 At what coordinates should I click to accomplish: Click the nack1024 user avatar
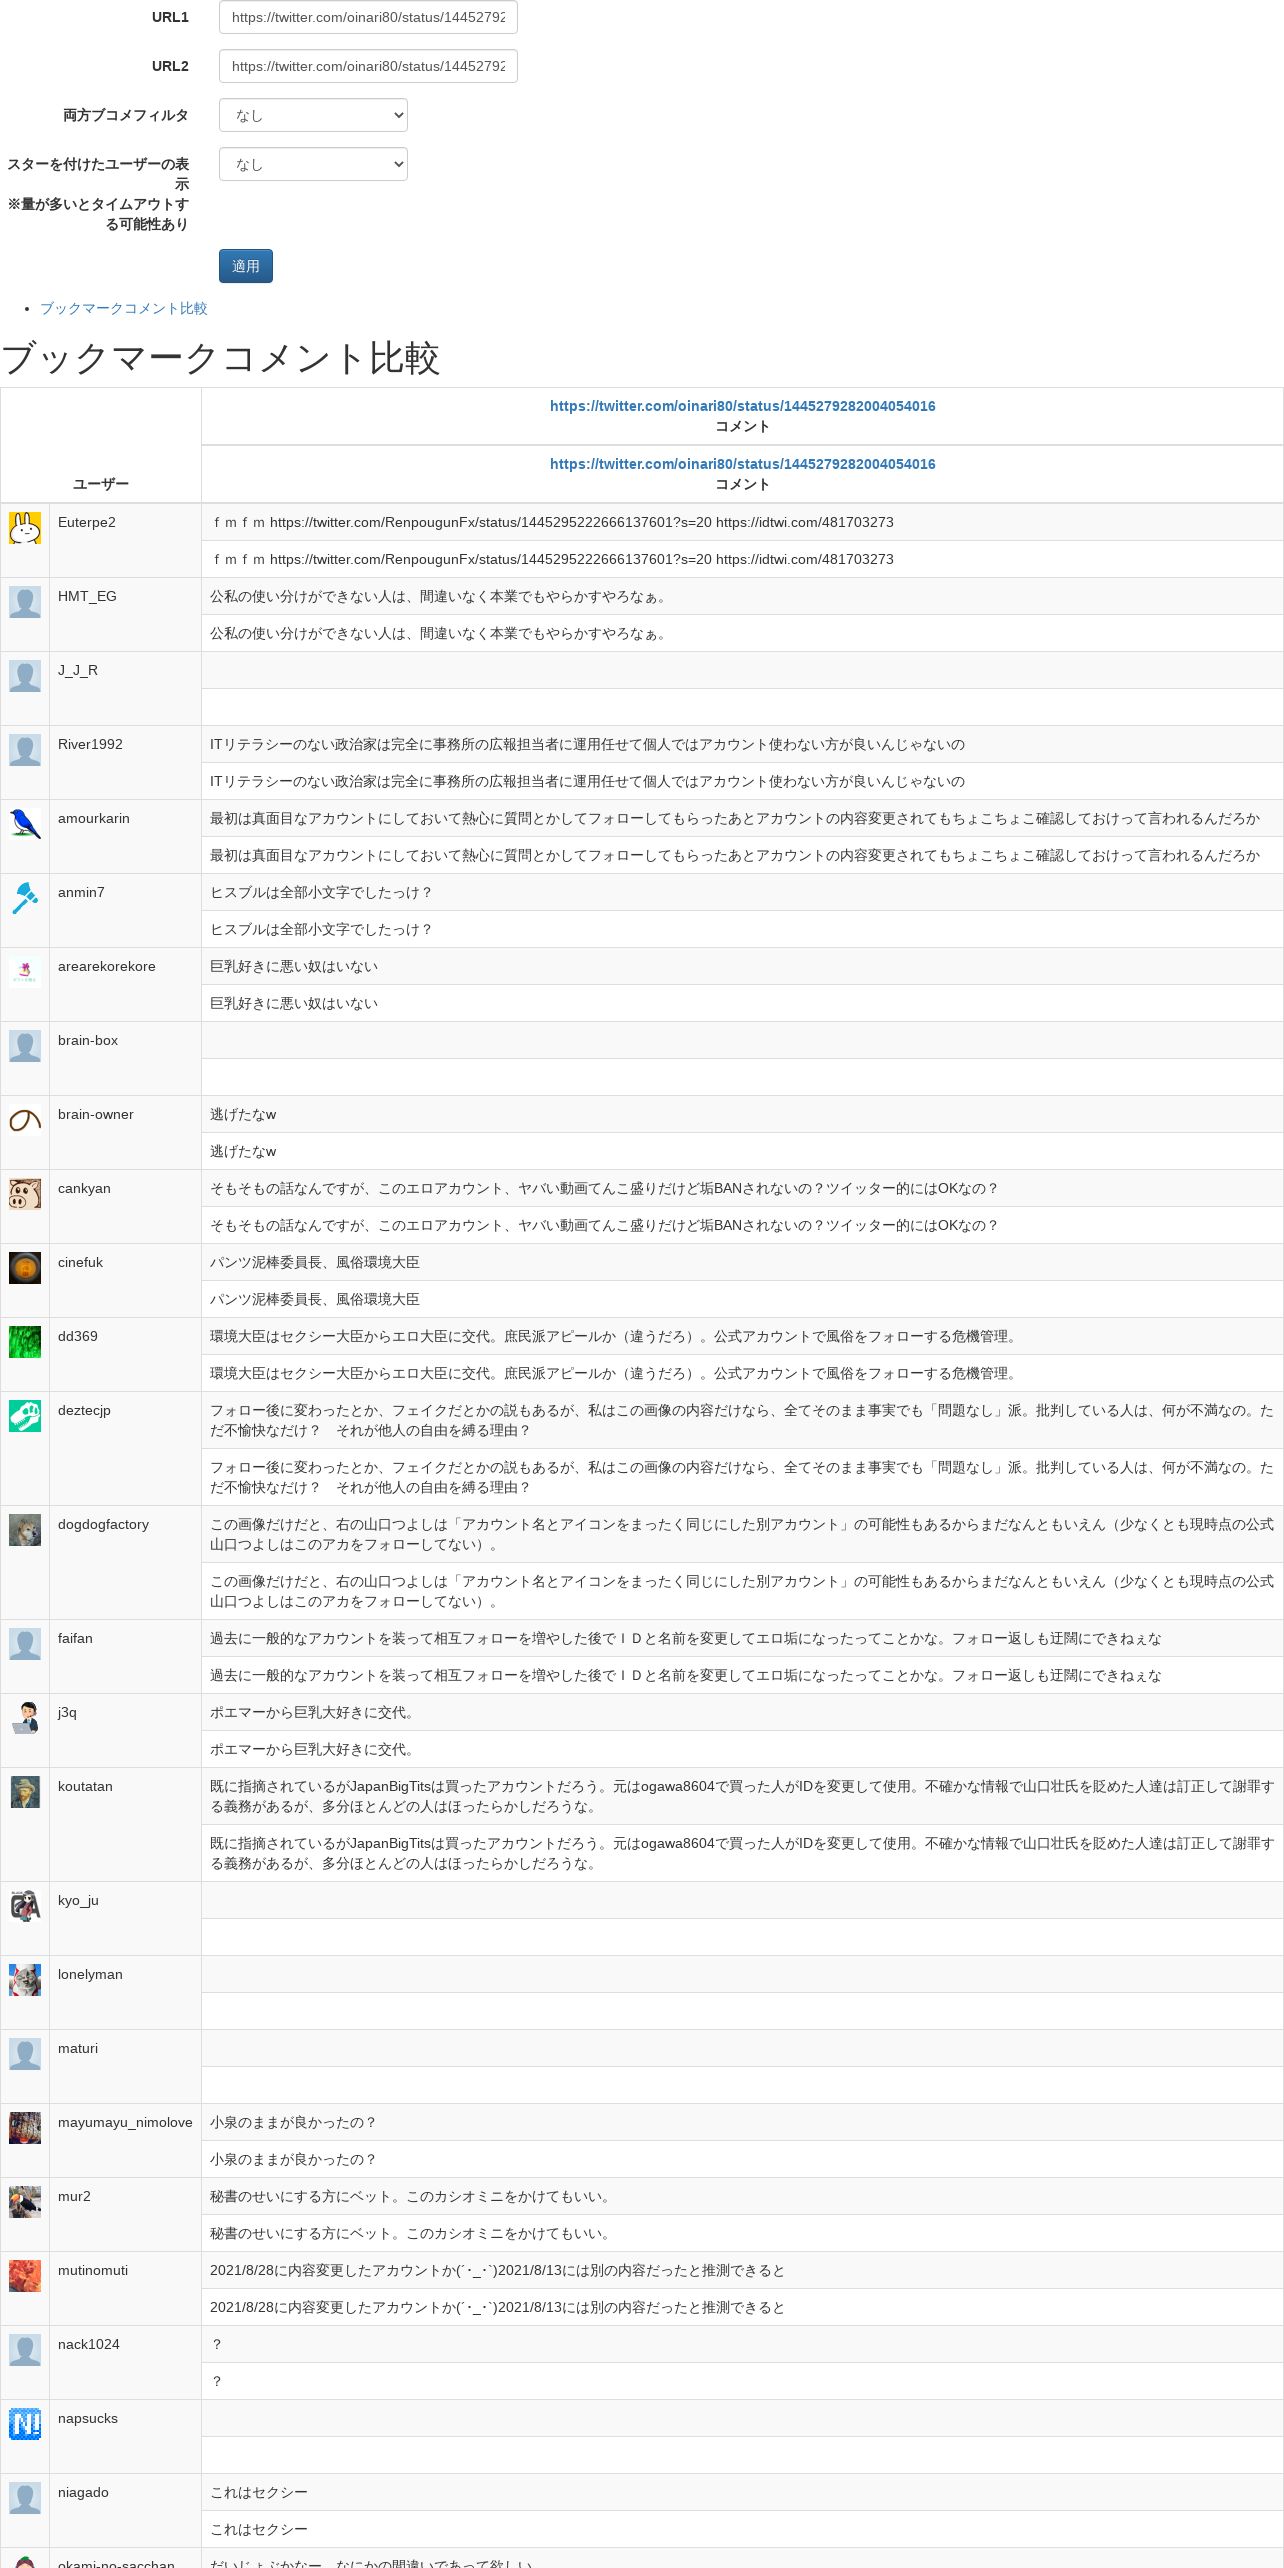[x=25, y=2350]
